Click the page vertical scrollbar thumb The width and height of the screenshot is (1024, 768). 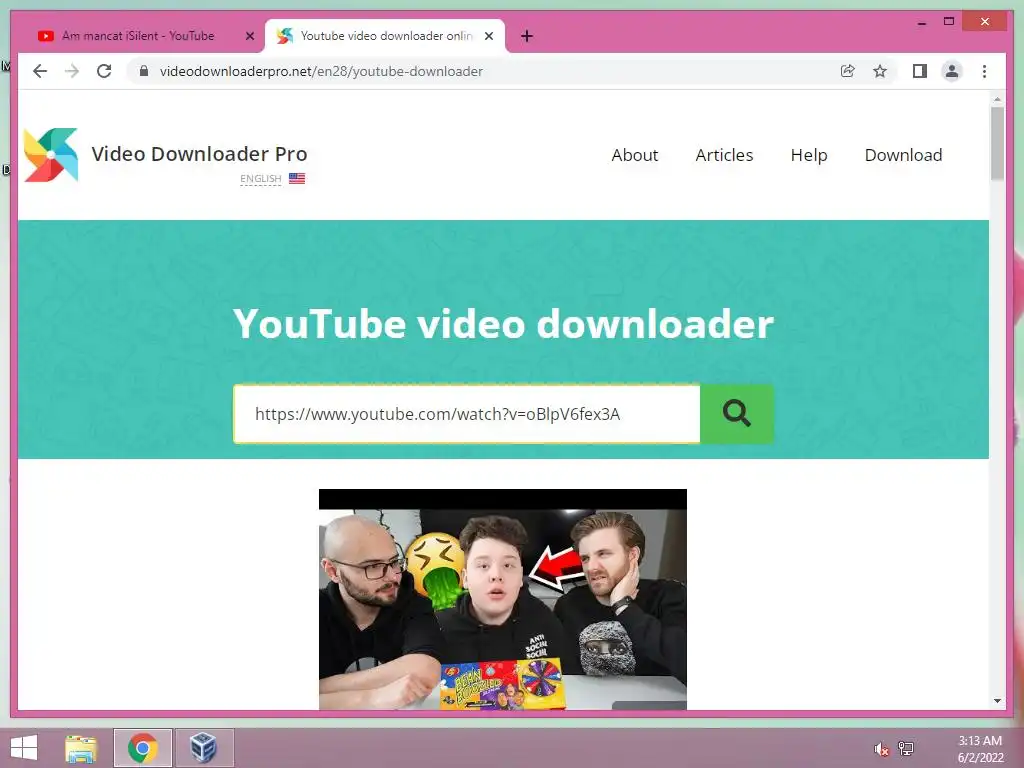point(997,144)
